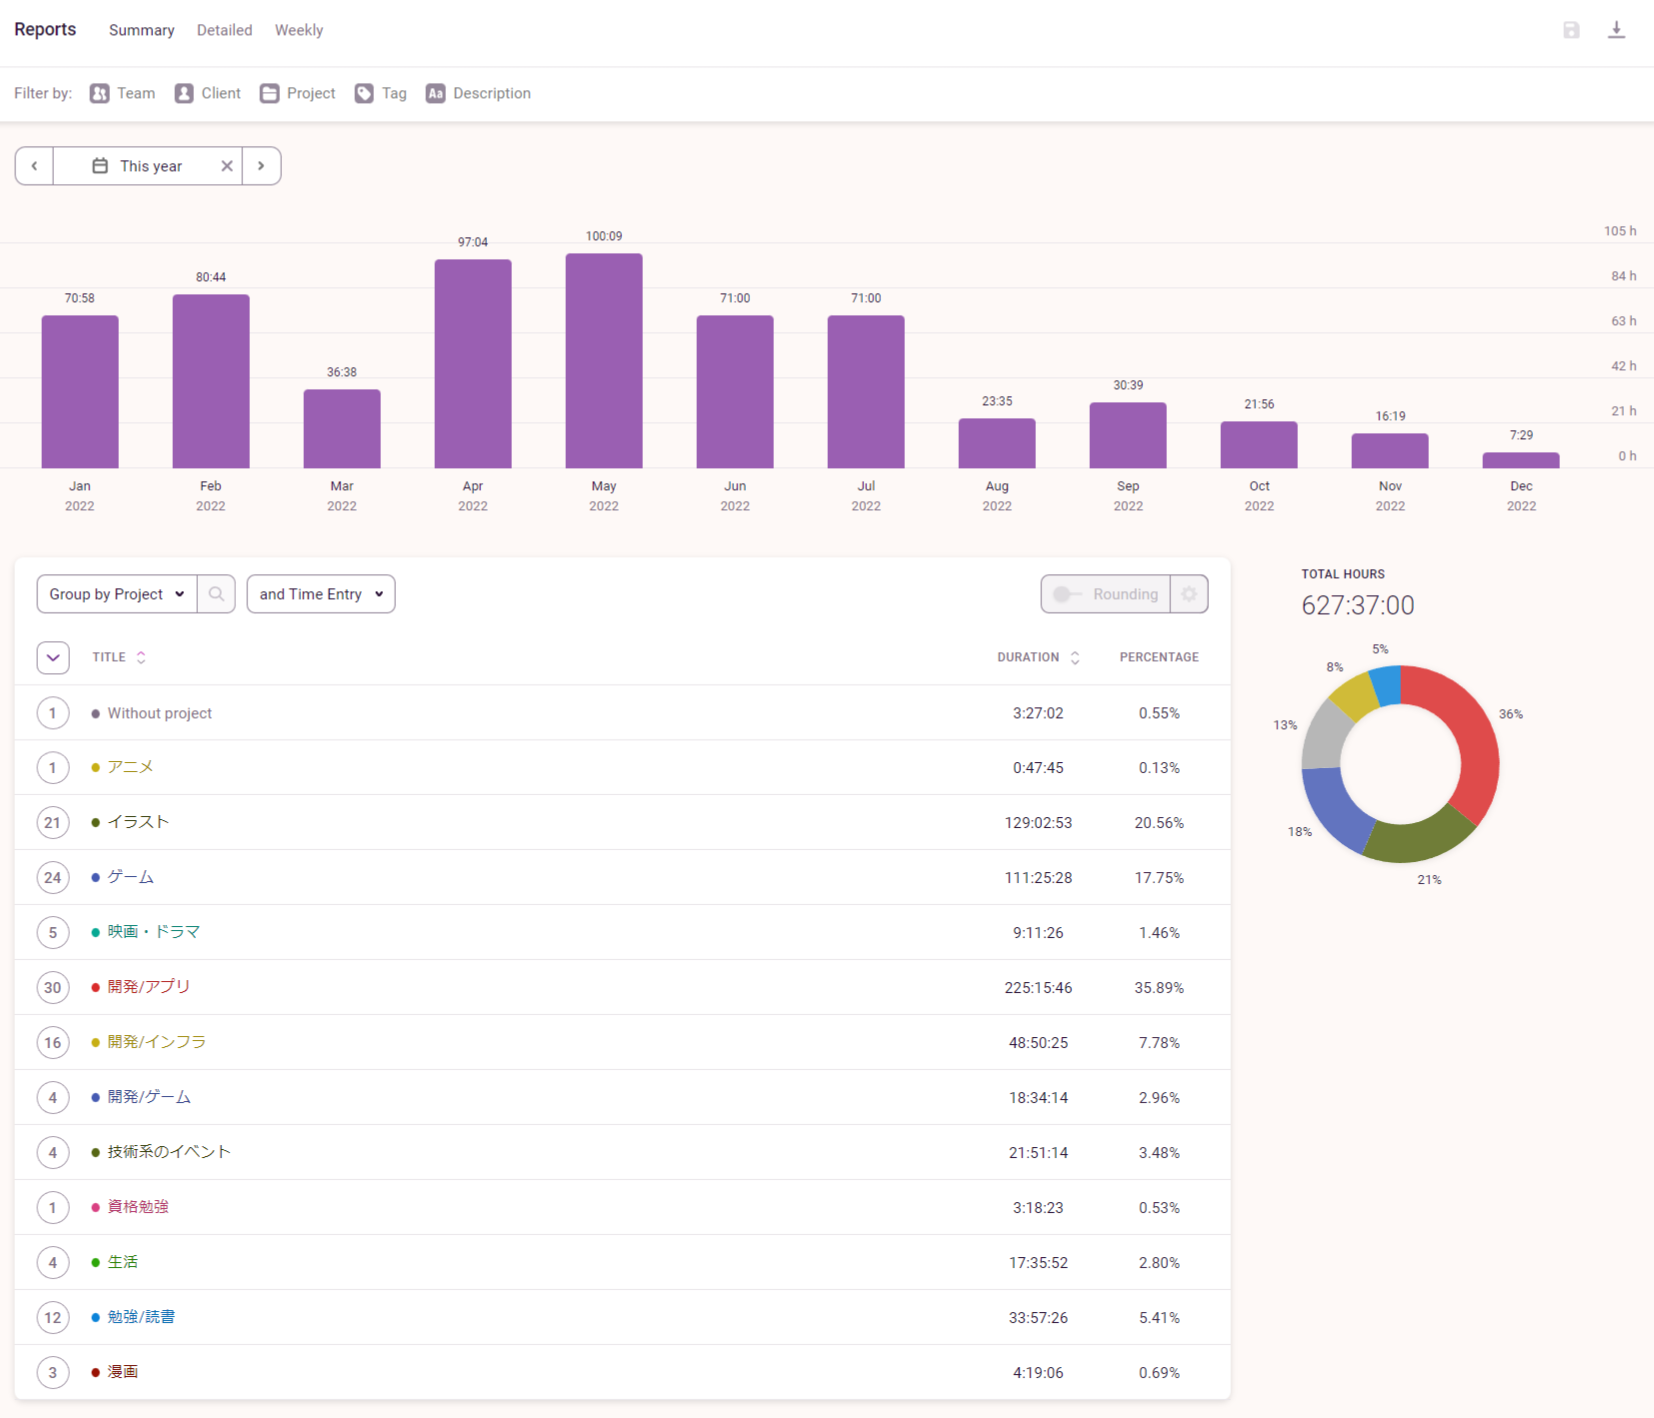Switch to Summary tab
The height and width of the screenshot is (1418, 1654).
pyautogui.click(x=141, y=30)
